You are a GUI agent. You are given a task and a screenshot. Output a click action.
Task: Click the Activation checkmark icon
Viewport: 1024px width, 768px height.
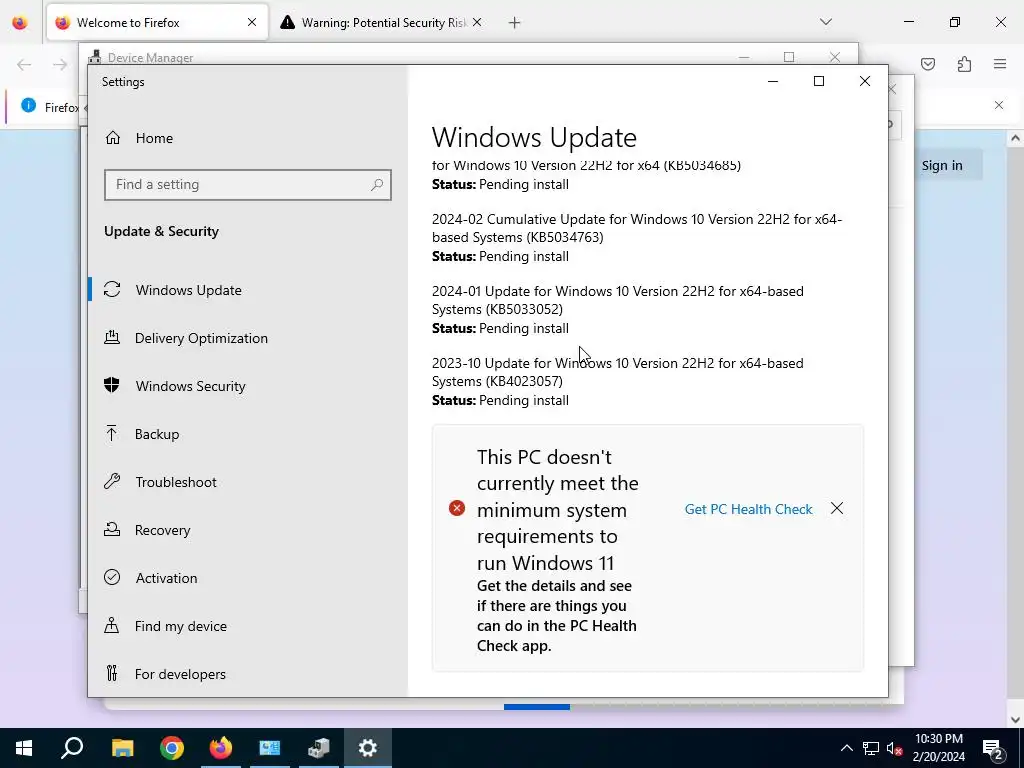pyautogui.click(x=112, y=577)
